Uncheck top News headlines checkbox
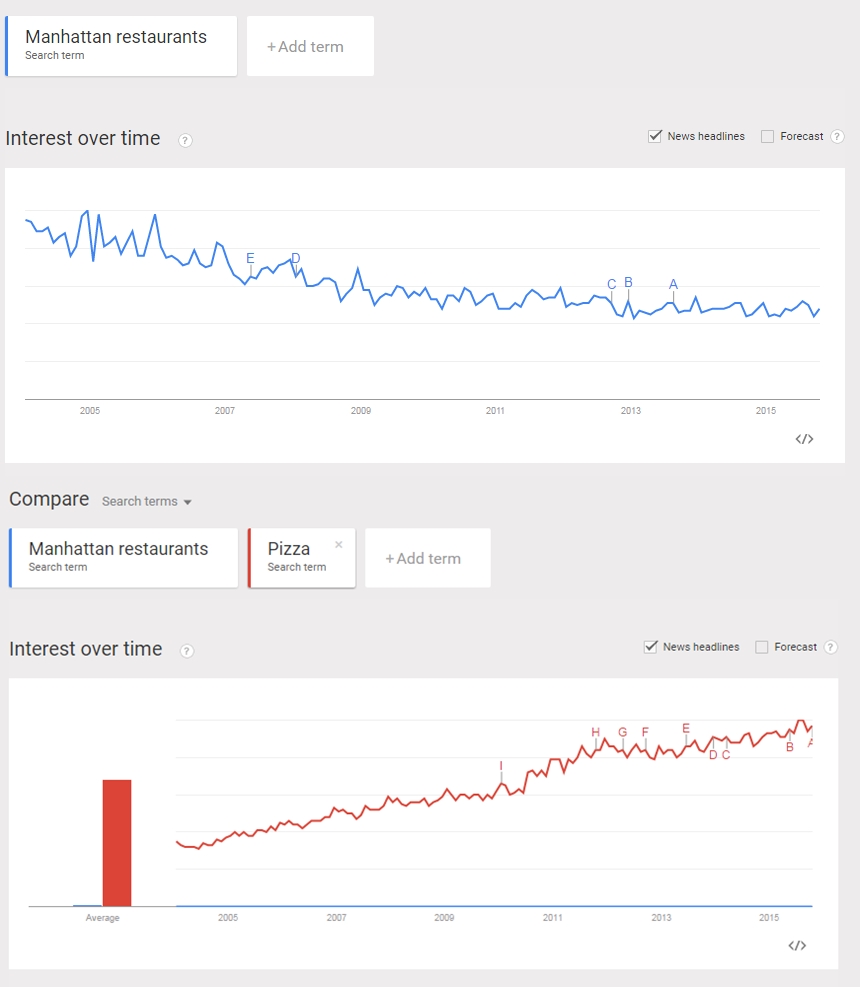860x987 pixels. (655, 136)
